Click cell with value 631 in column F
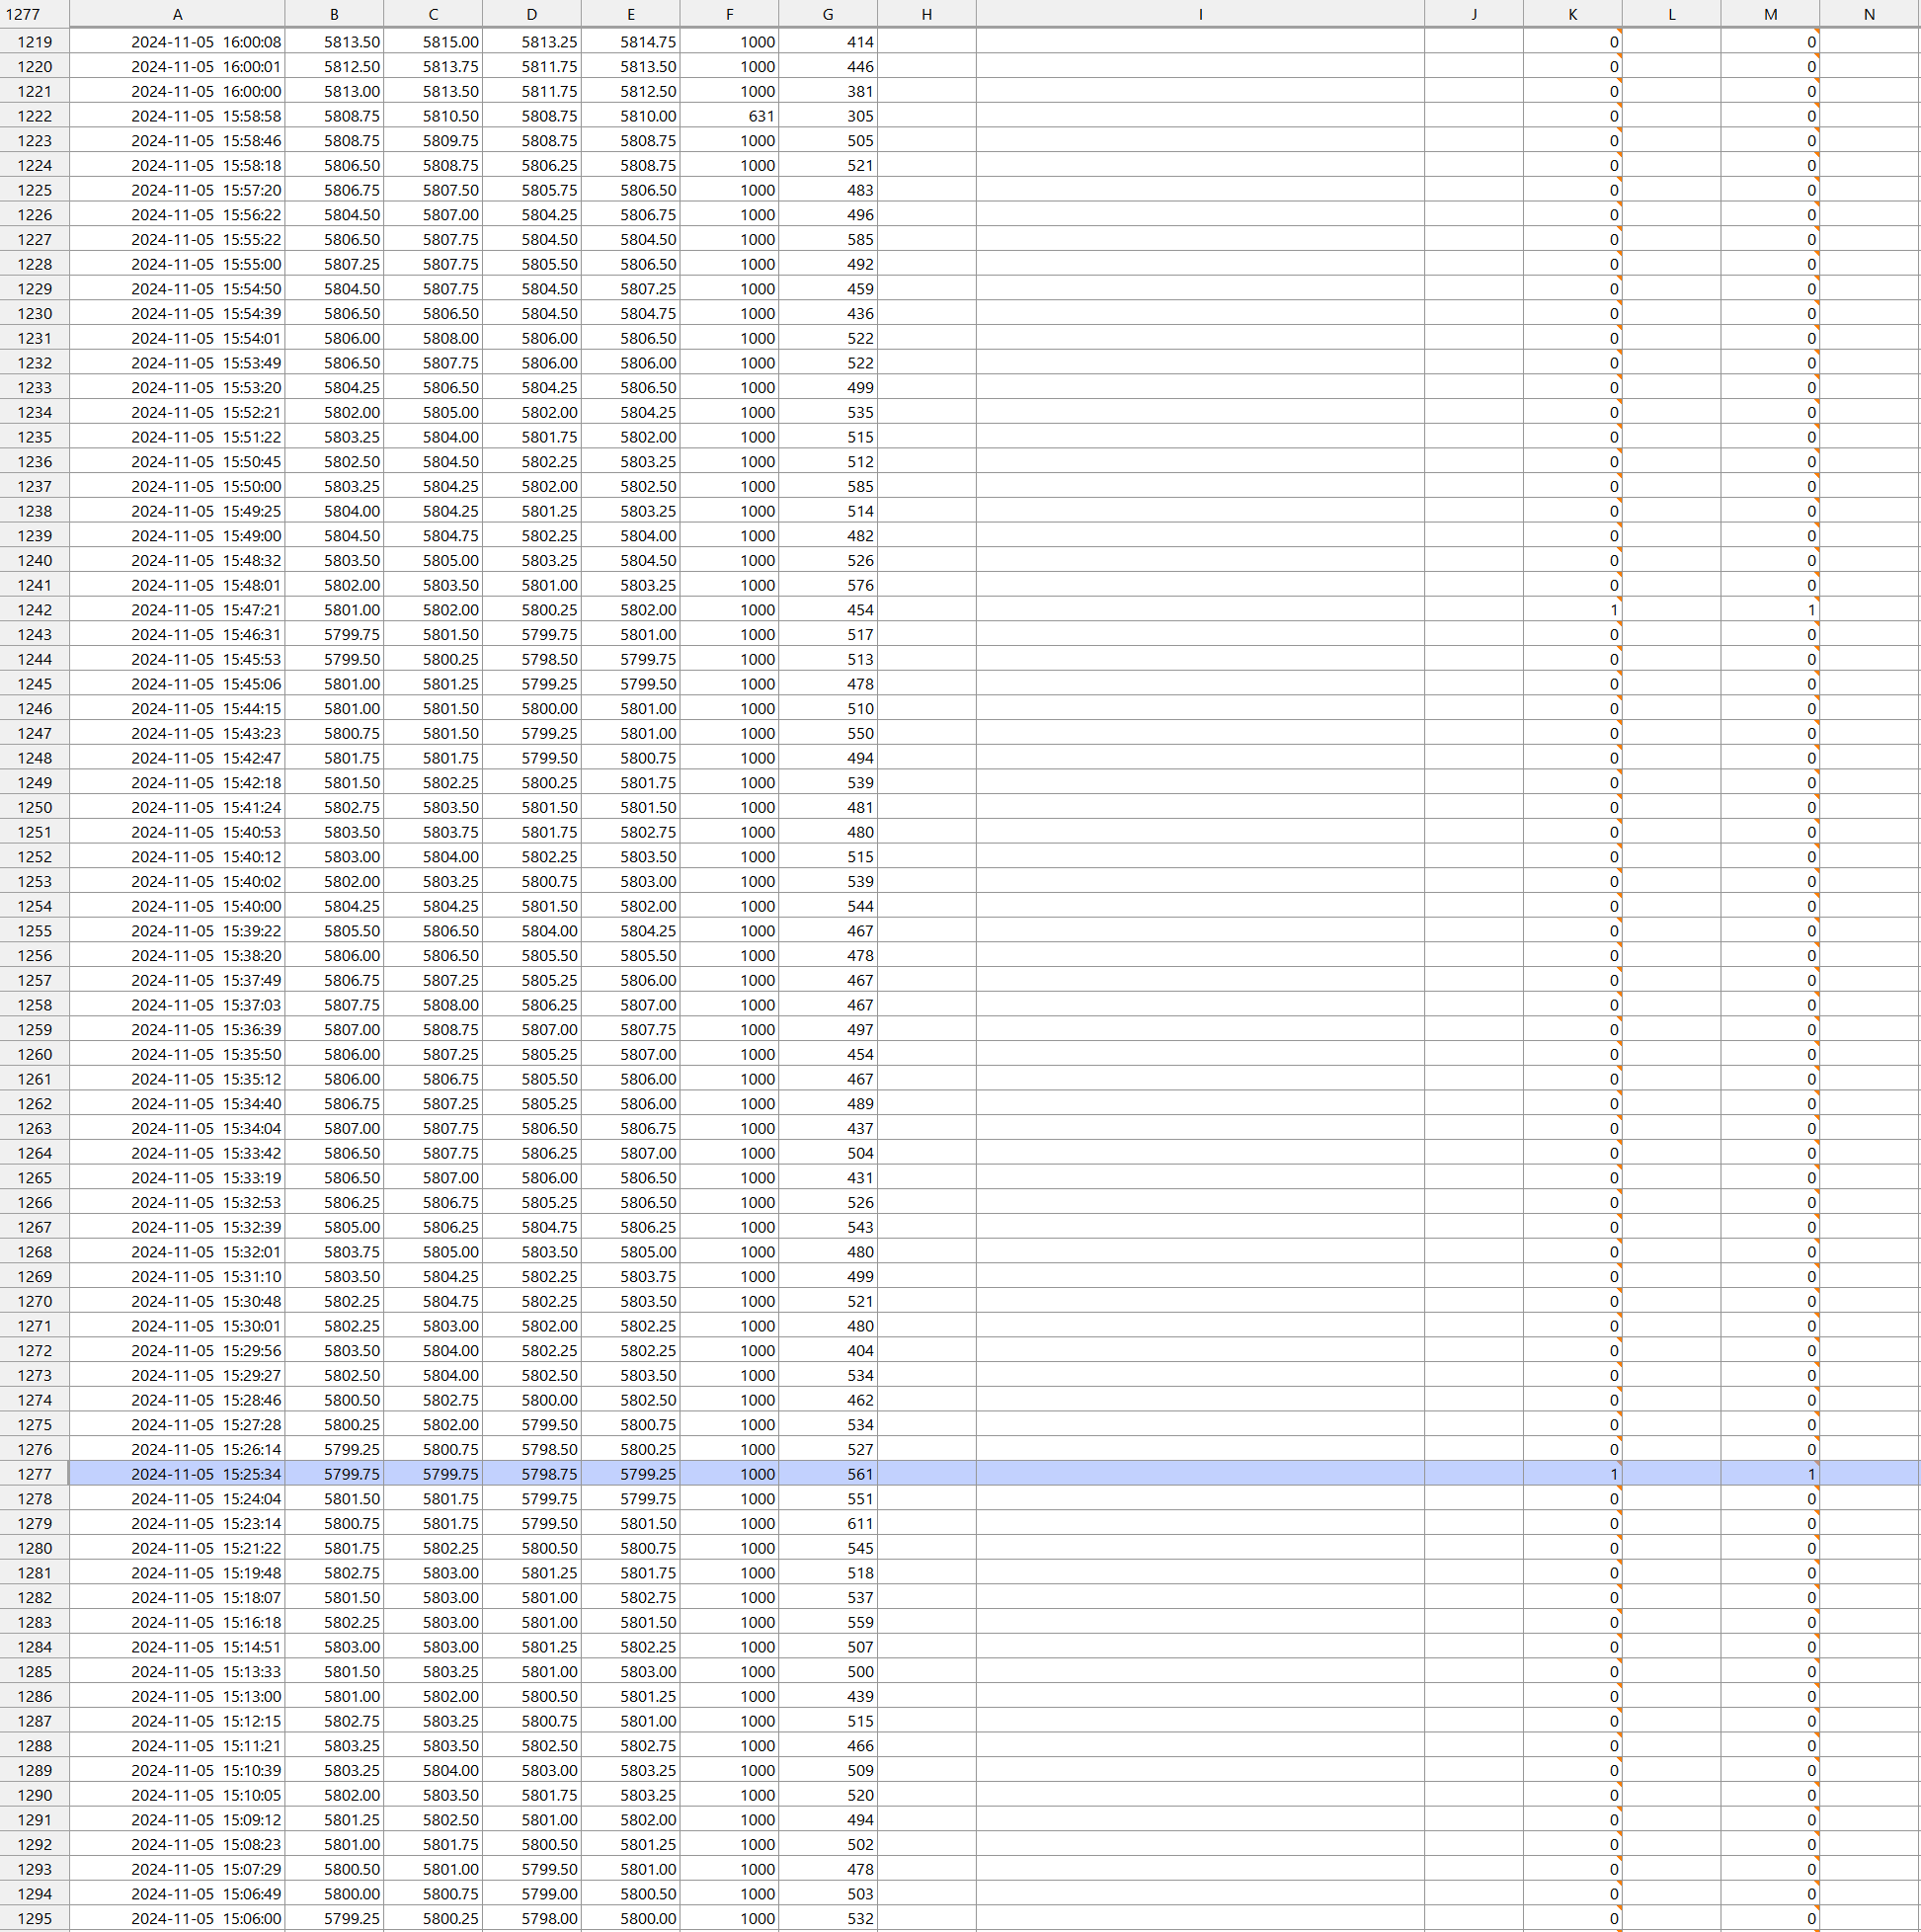The width and height of the screenshot is (1921, 1932). click(729, 116)
